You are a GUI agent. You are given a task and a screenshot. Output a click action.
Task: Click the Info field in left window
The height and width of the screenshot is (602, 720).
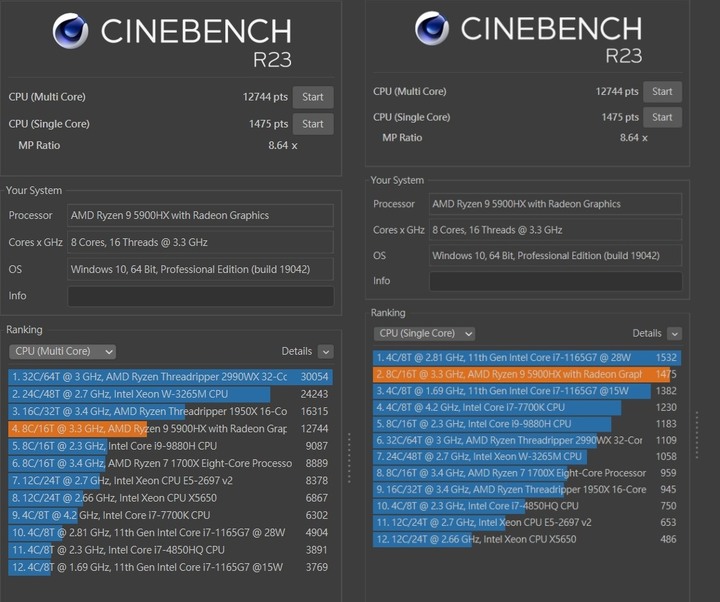[x=201, y=296]
